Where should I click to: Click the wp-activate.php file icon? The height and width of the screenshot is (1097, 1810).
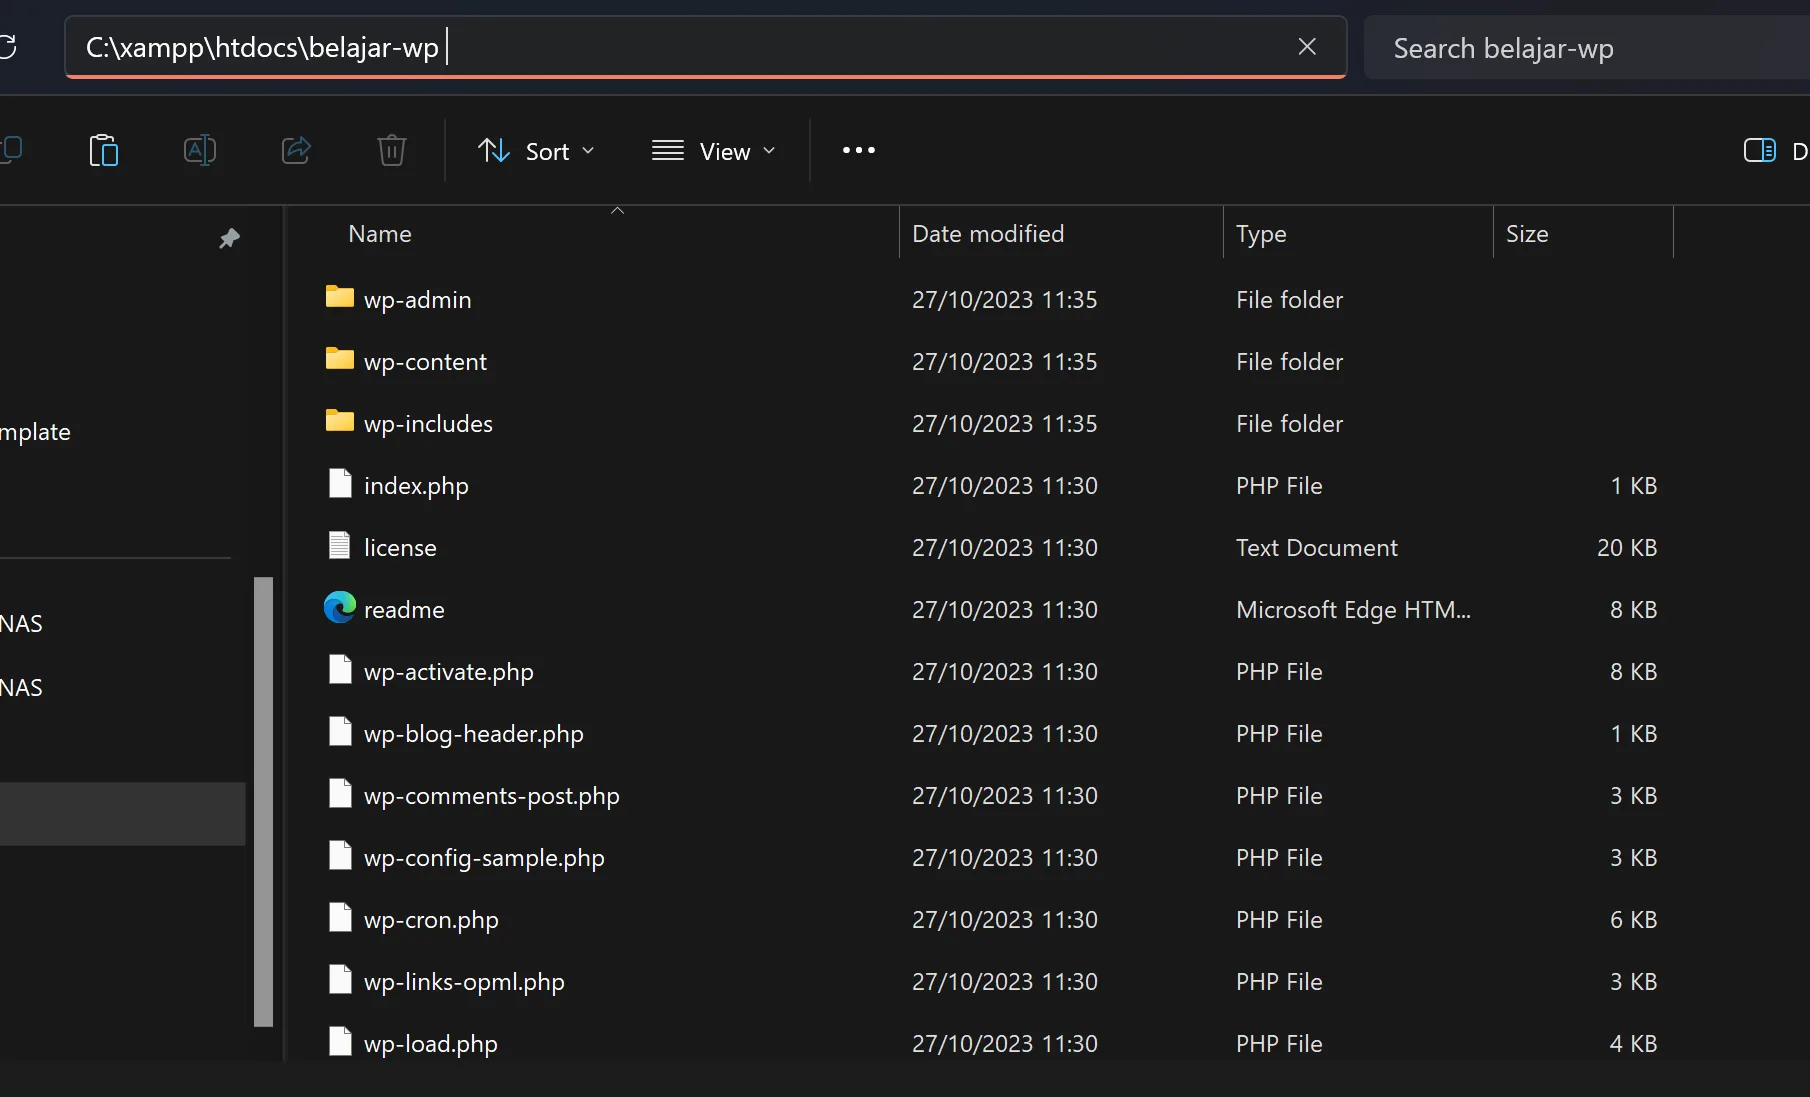click(x=340, y=670)
